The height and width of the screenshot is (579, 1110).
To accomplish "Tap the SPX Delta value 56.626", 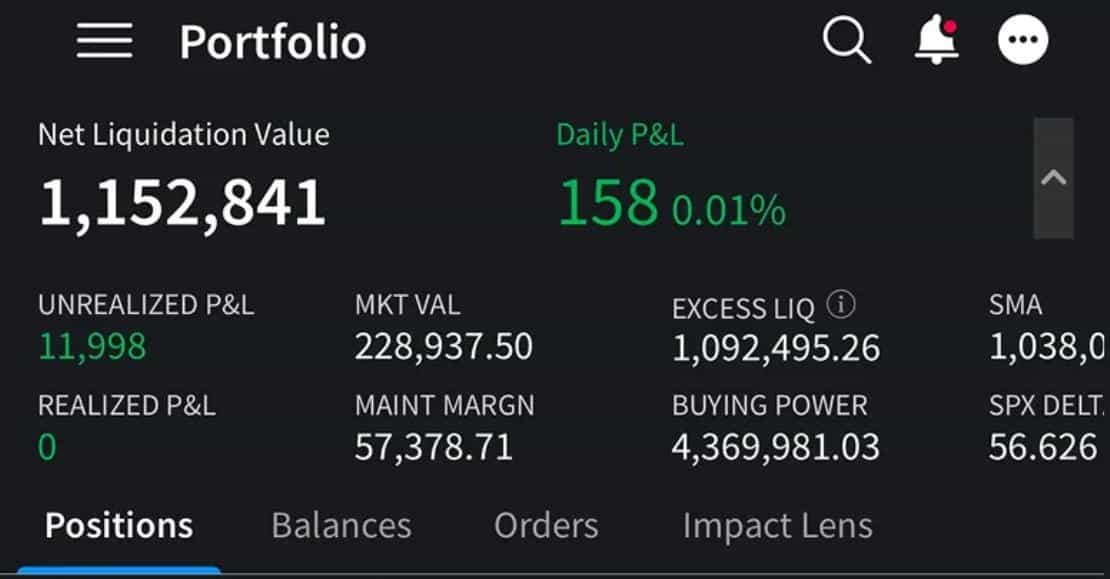I will (1043, 447).
